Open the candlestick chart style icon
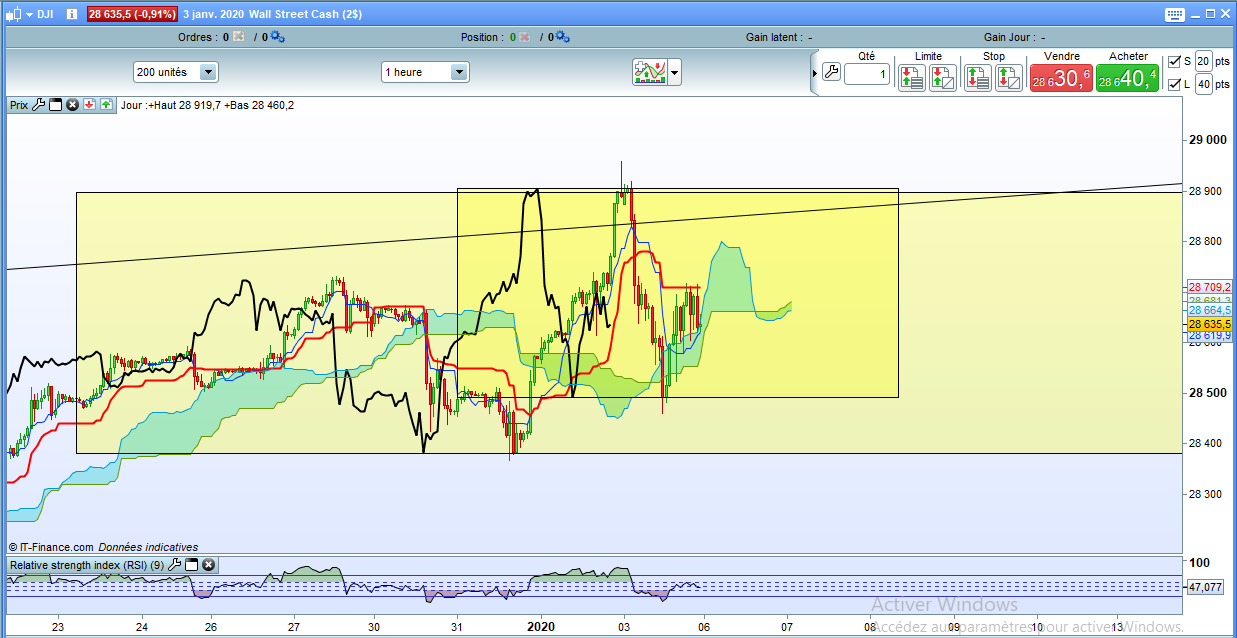Viewport: 1237px width, 638px height. tap(13, 14)
